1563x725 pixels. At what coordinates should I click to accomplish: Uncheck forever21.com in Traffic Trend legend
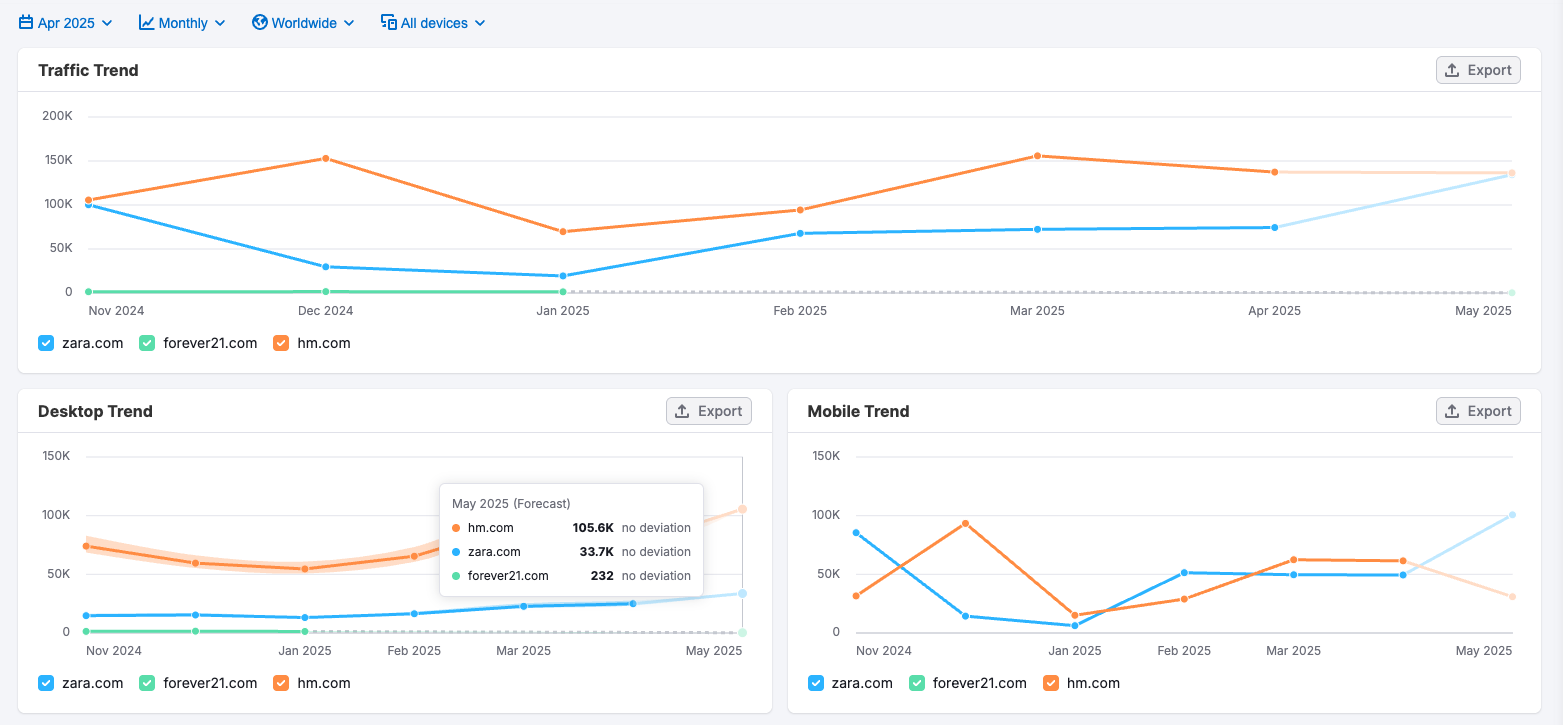point(147,343)
